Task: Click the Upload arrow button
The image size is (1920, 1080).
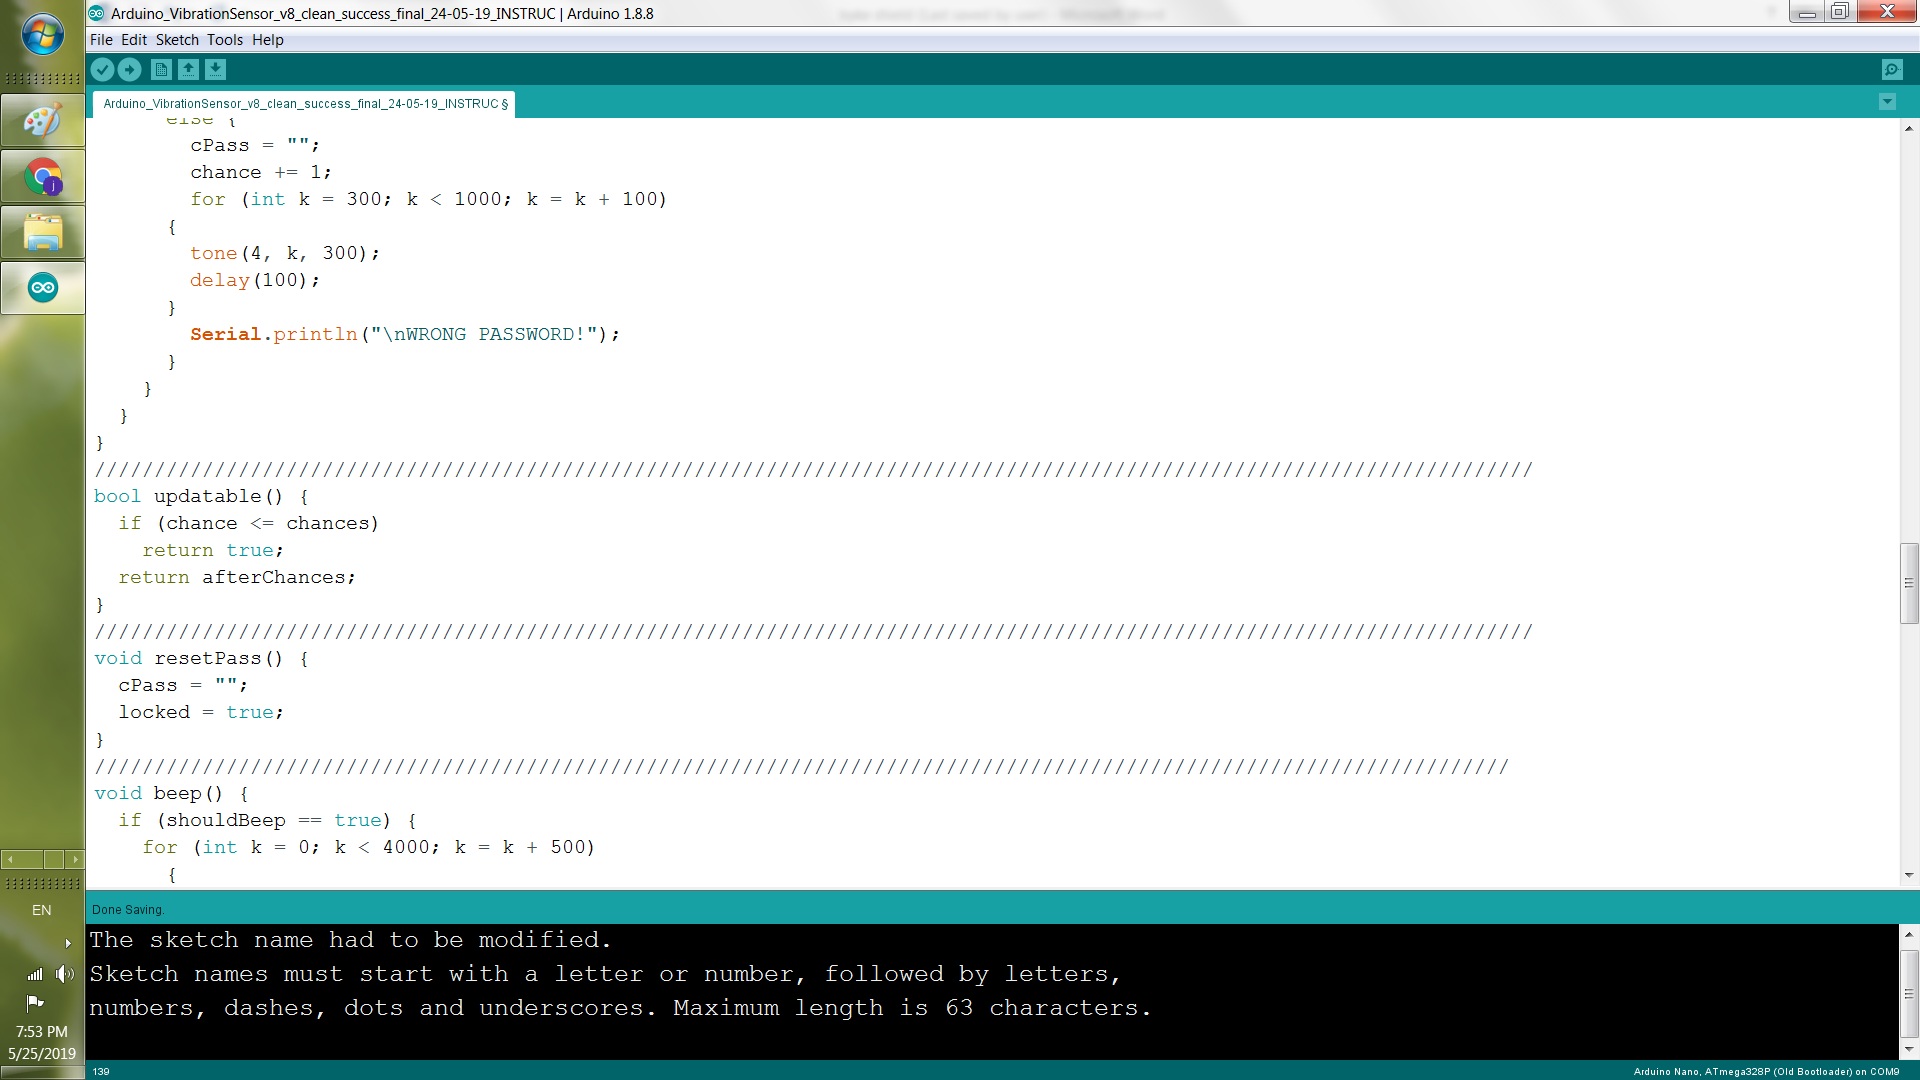Action: pyautogui.click(x=130, y=69)
